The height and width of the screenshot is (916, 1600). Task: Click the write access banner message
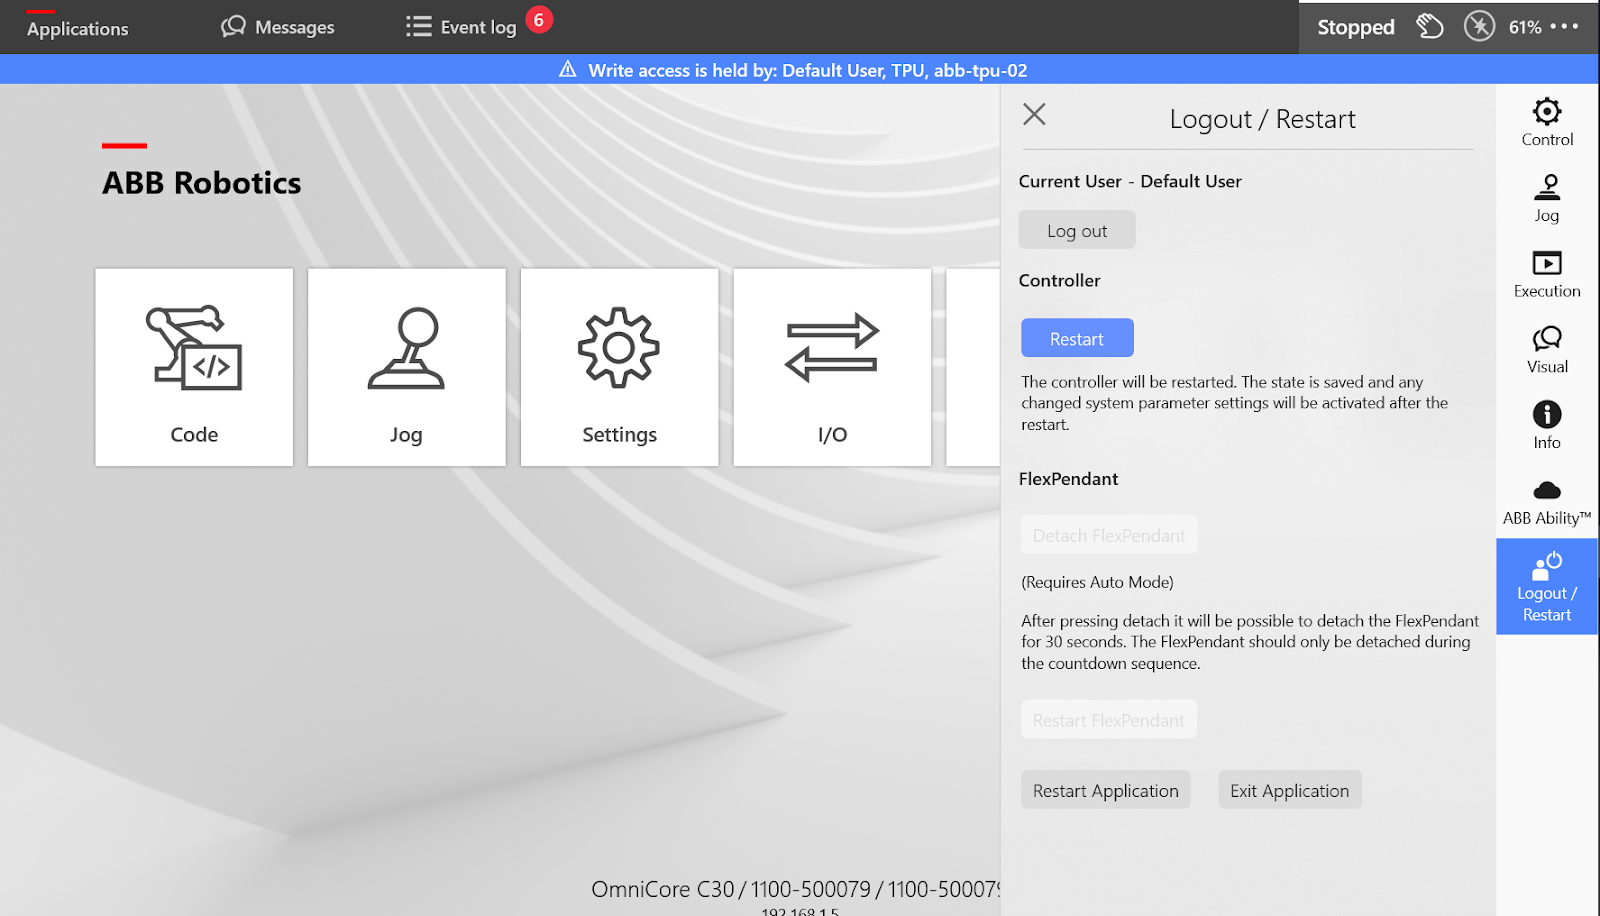(808, 70)
